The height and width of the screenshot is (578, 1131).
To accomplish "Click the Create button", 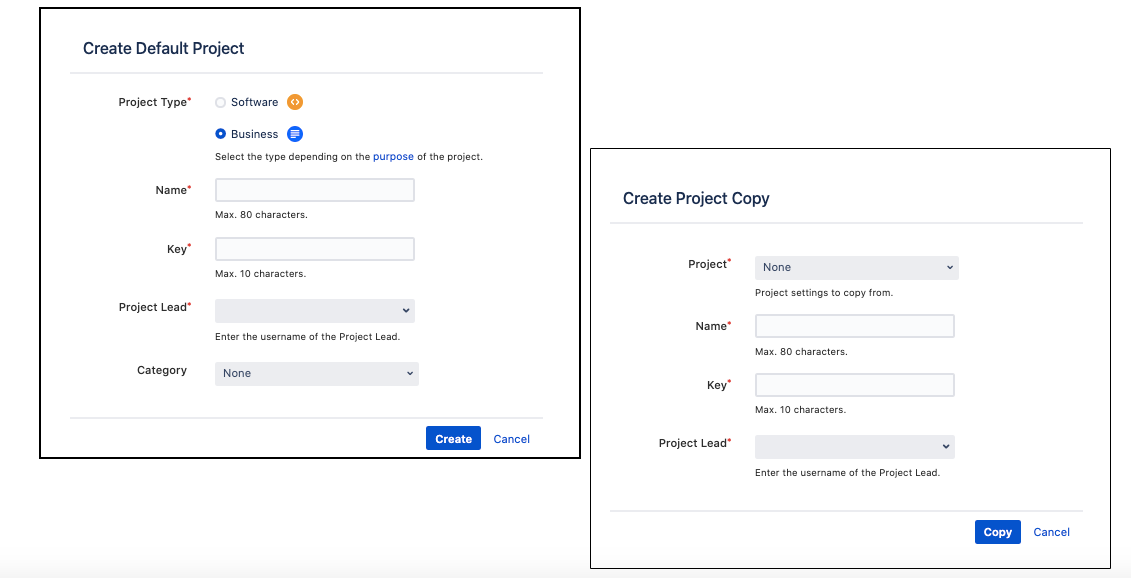I will pos(453,439).
